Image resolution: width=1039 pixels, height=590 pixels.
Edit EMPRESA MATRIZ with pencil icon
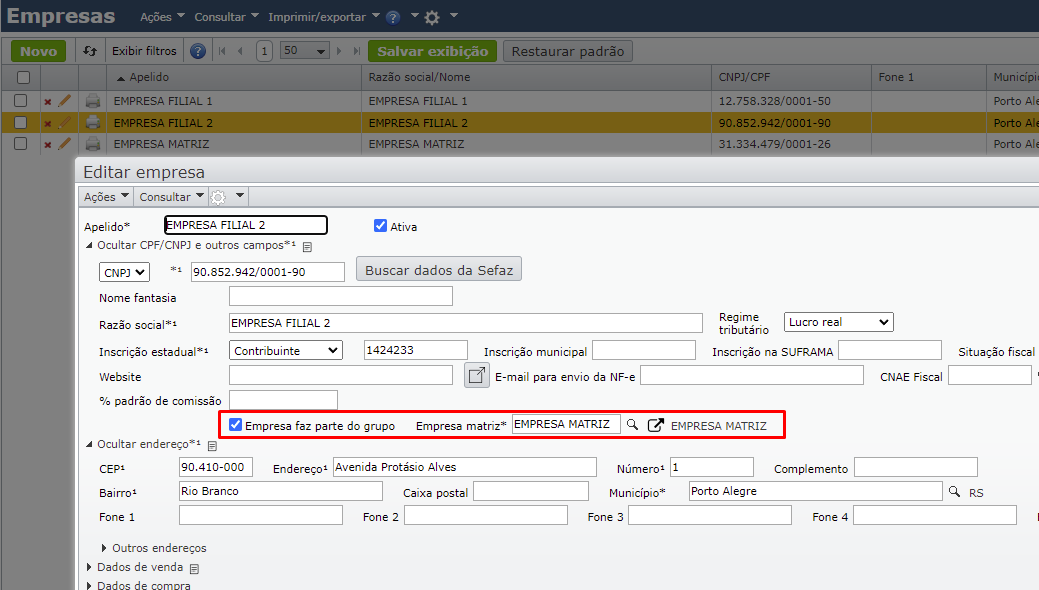coord(64,144)
